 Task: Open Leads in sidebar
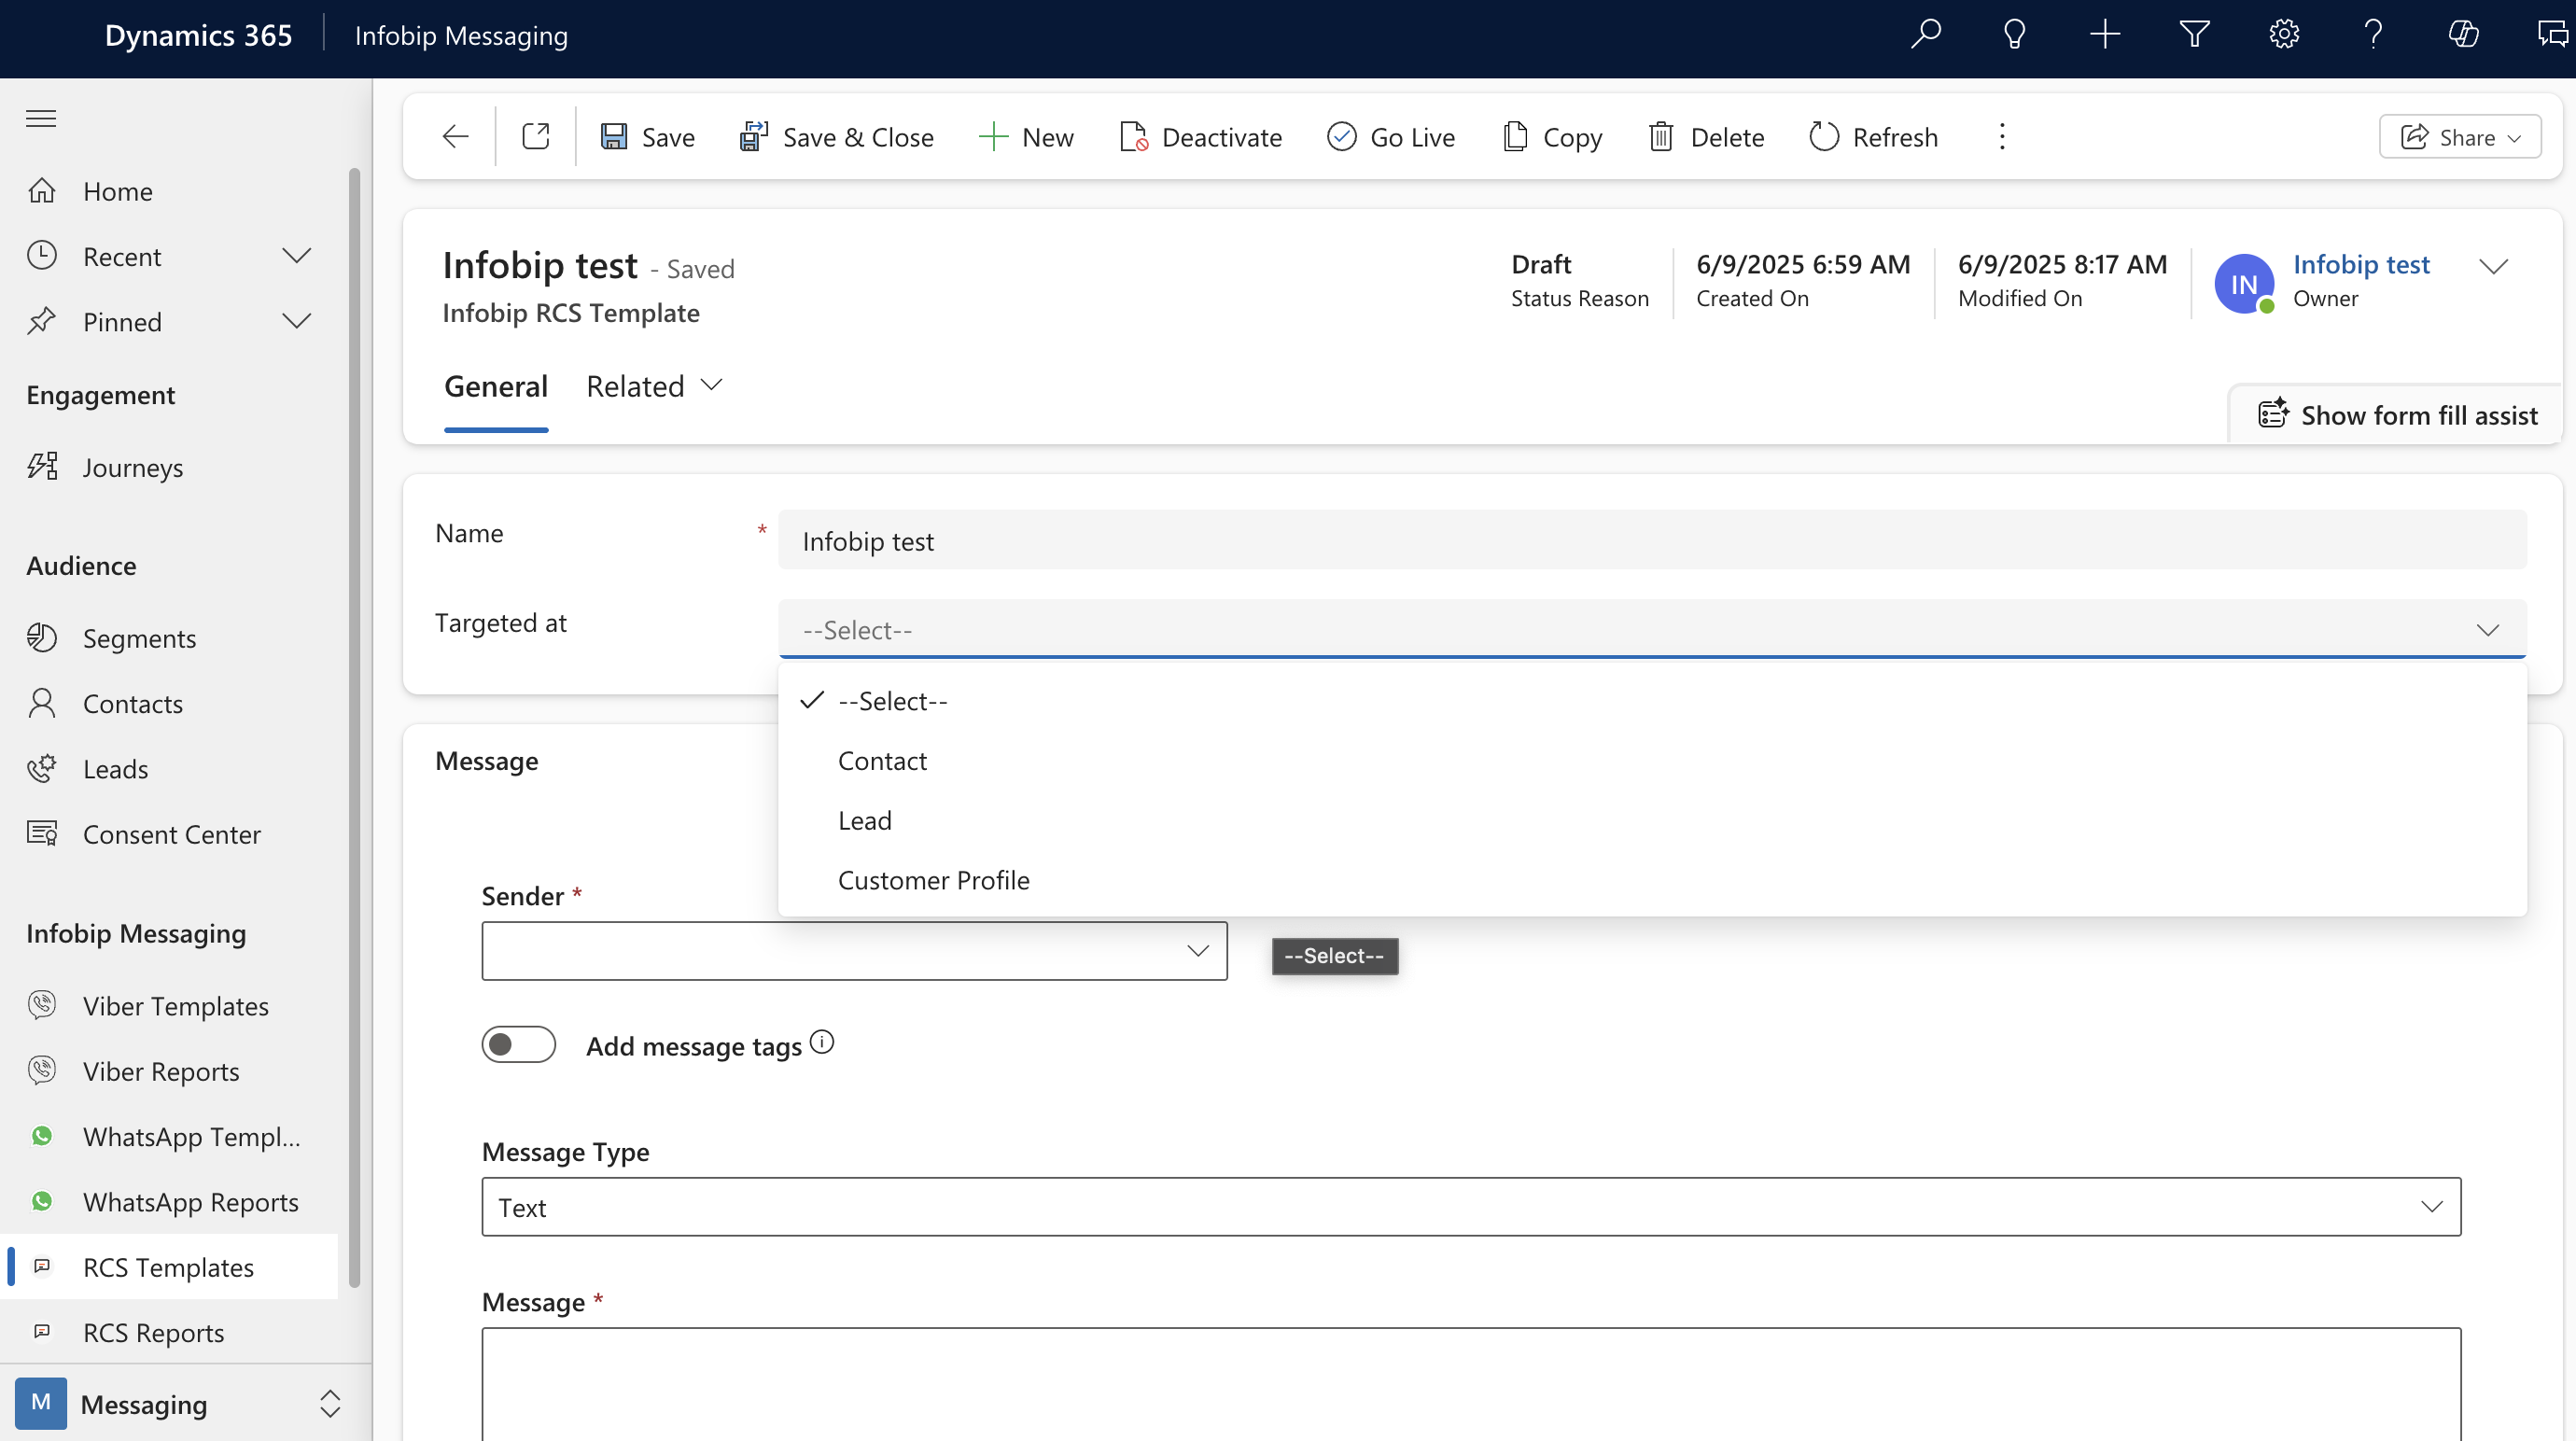coord(170,769)
